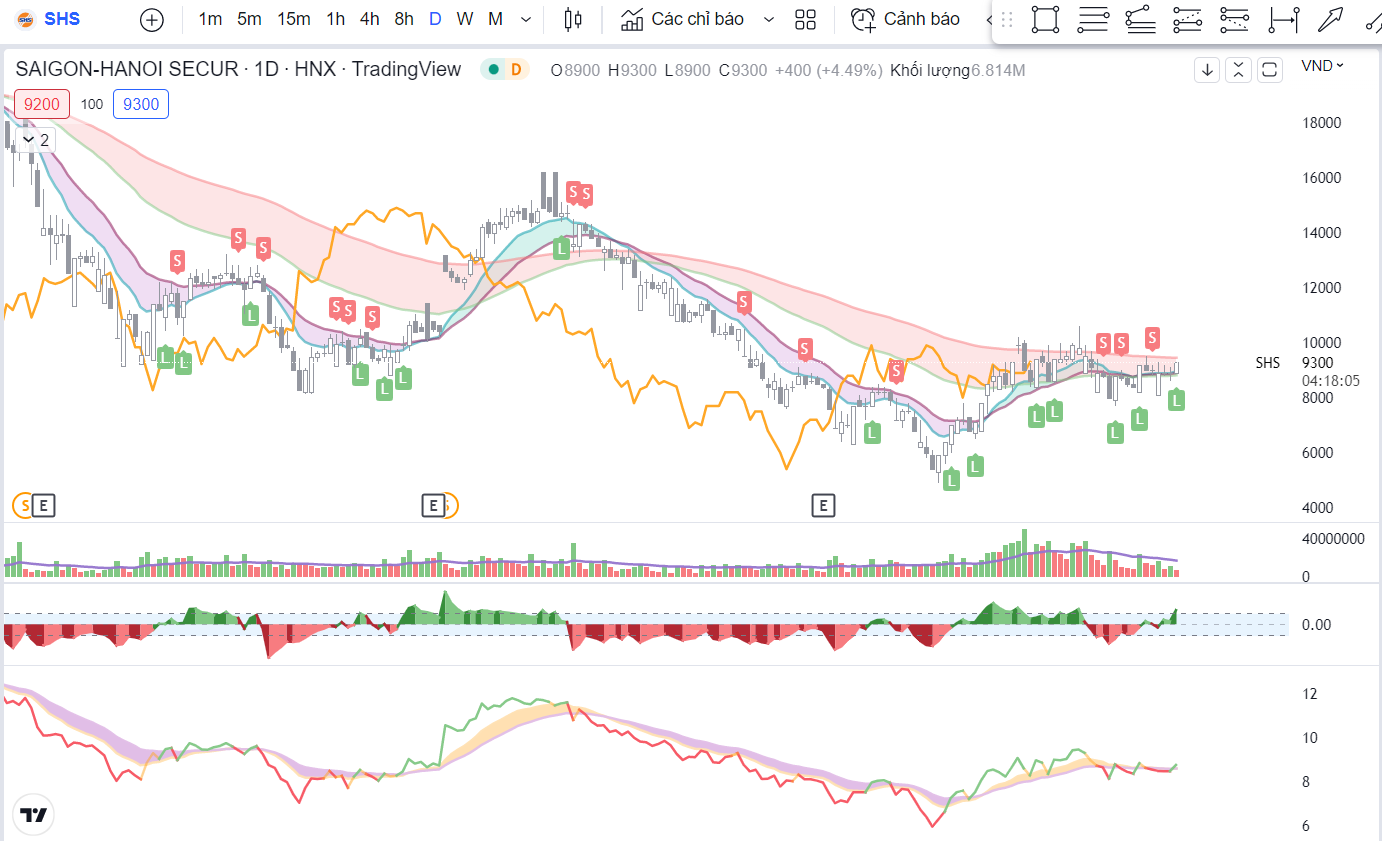
Task: Select the 15m timeframe
Action: click(x=294, y=19)
